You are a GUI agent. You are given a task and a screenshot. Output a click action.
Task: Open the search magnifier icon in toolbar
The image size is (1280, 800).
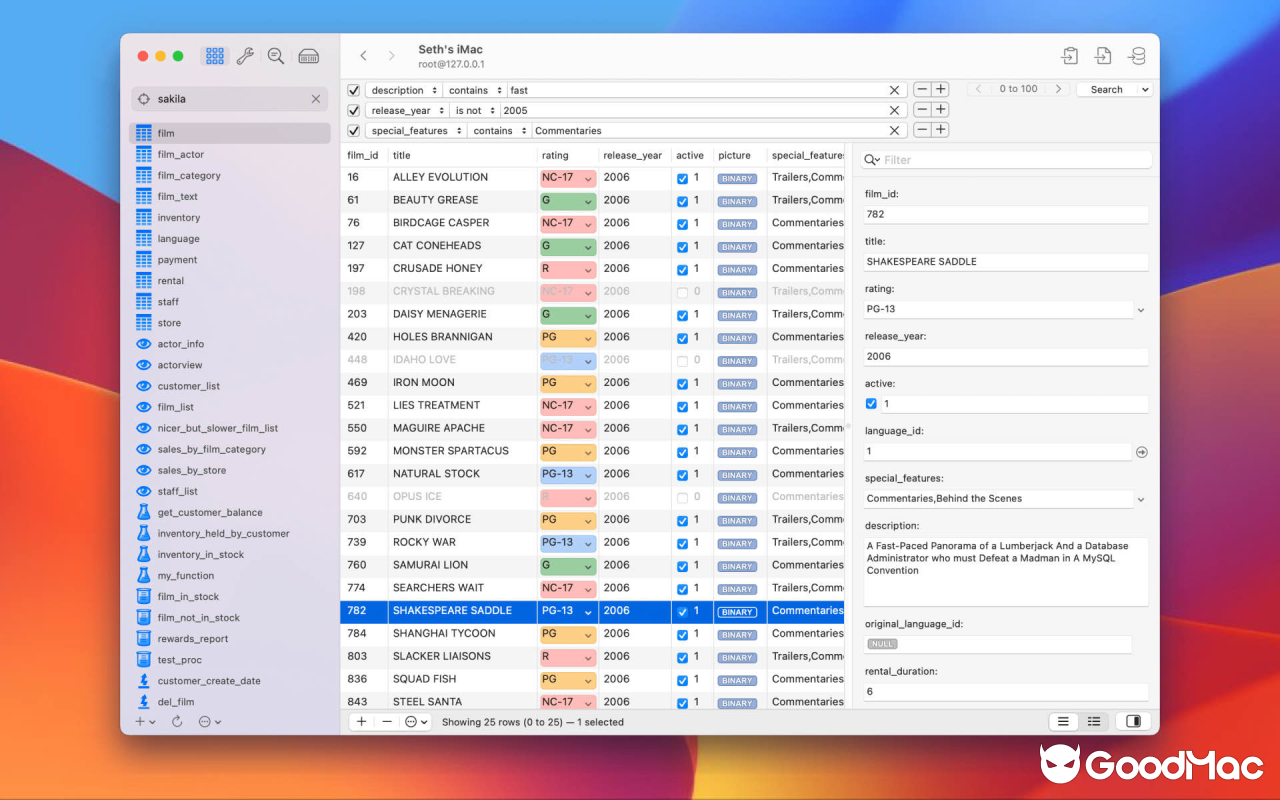click(276, 56)
